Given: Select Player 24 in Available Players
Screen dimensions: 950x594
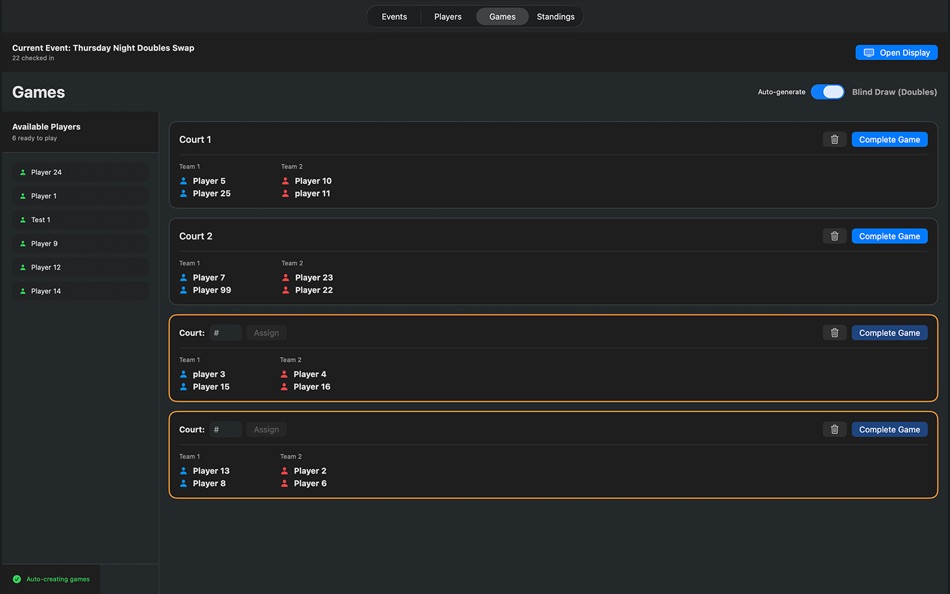Looking at the screenshot, I should point(80,172).
